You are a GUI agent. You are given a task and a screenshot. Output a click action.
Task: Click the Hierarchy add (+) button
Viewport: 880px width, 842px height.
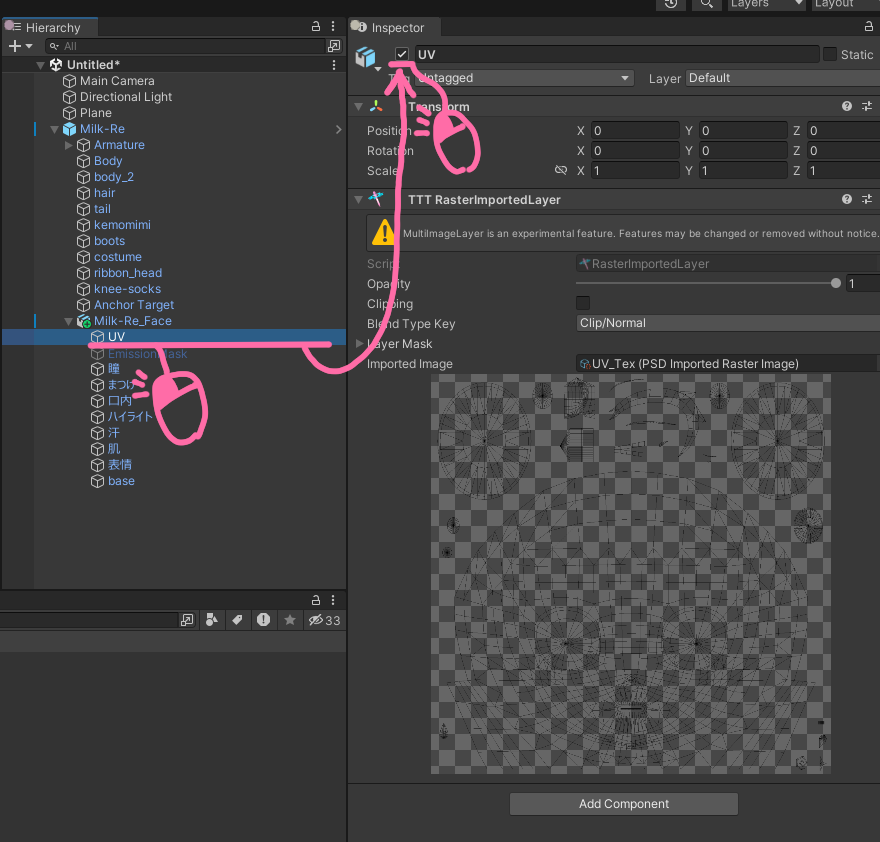tap(14, 46)
